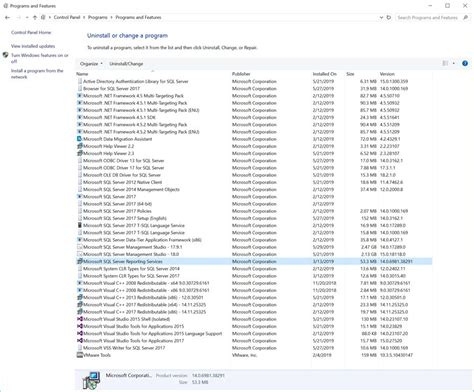Select Visual C++ 2017 Redistributable (x86) row
The height and width of the screenshot is (392, 474).
(254, 312)
